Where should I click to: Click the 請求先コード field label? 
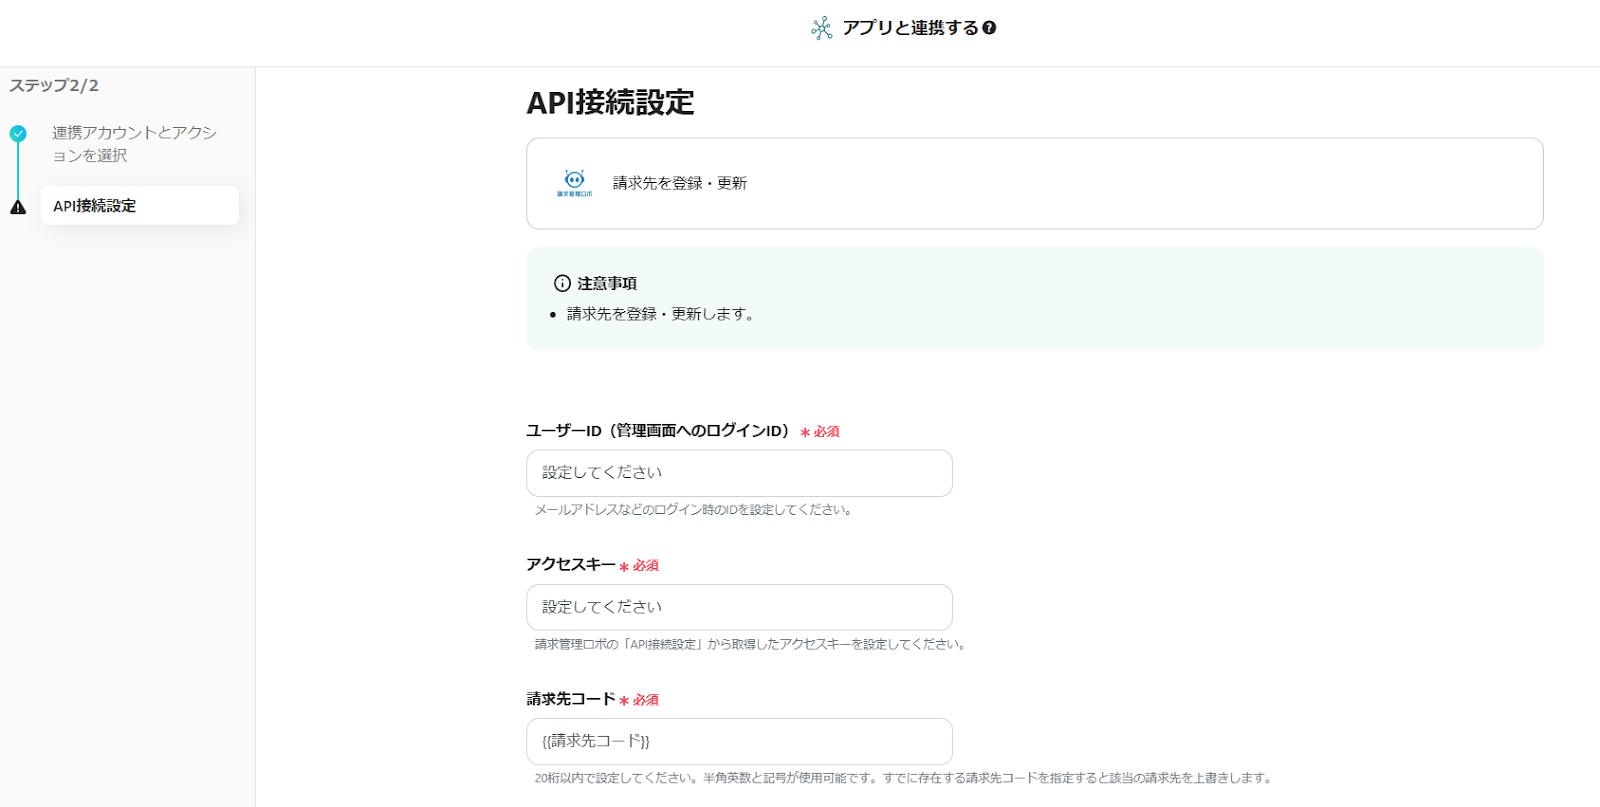tap(571, 699)
